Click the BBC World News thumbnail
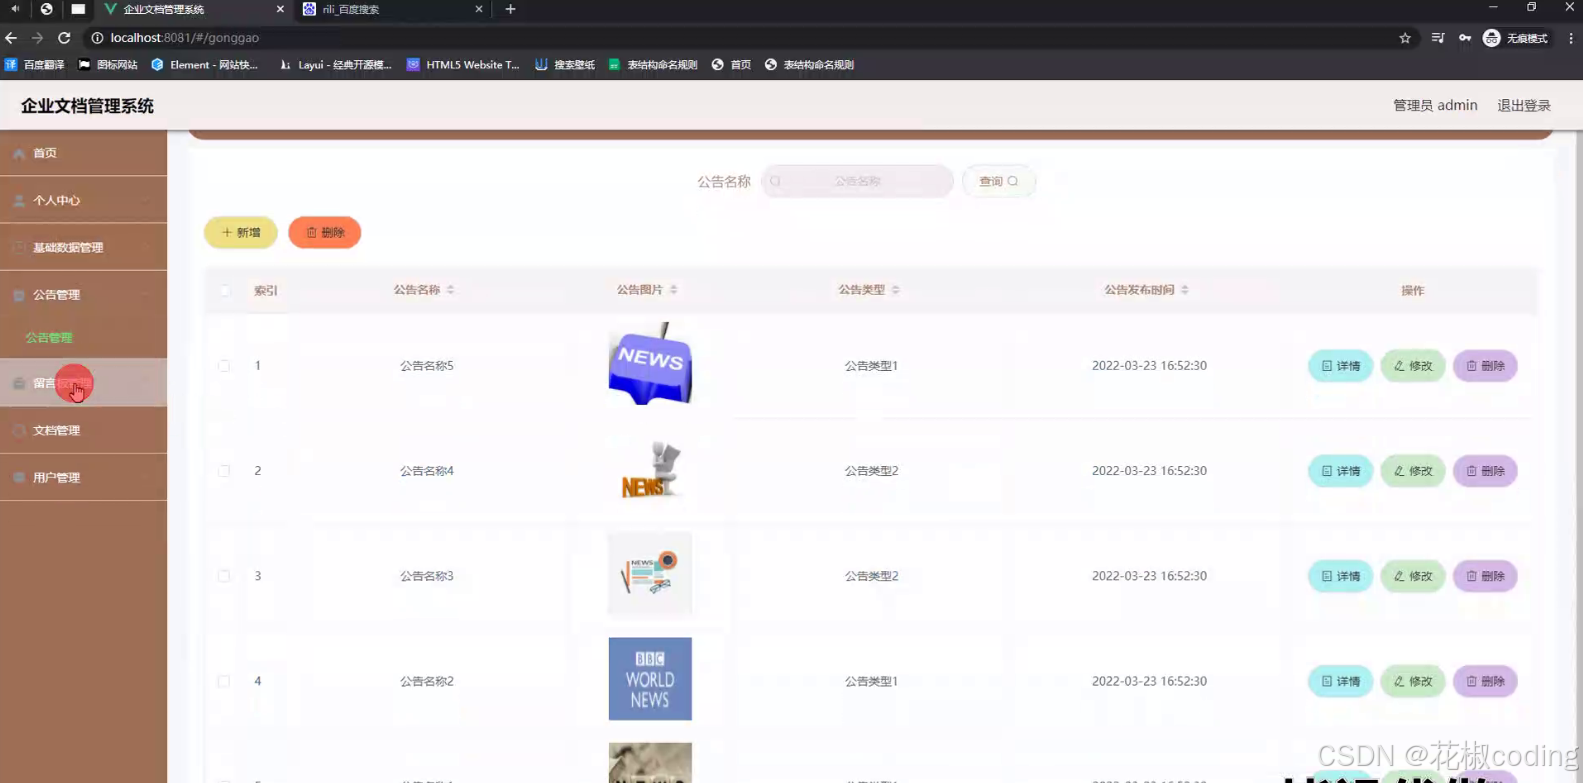The image size is (1583, 783). coord(650,679)
